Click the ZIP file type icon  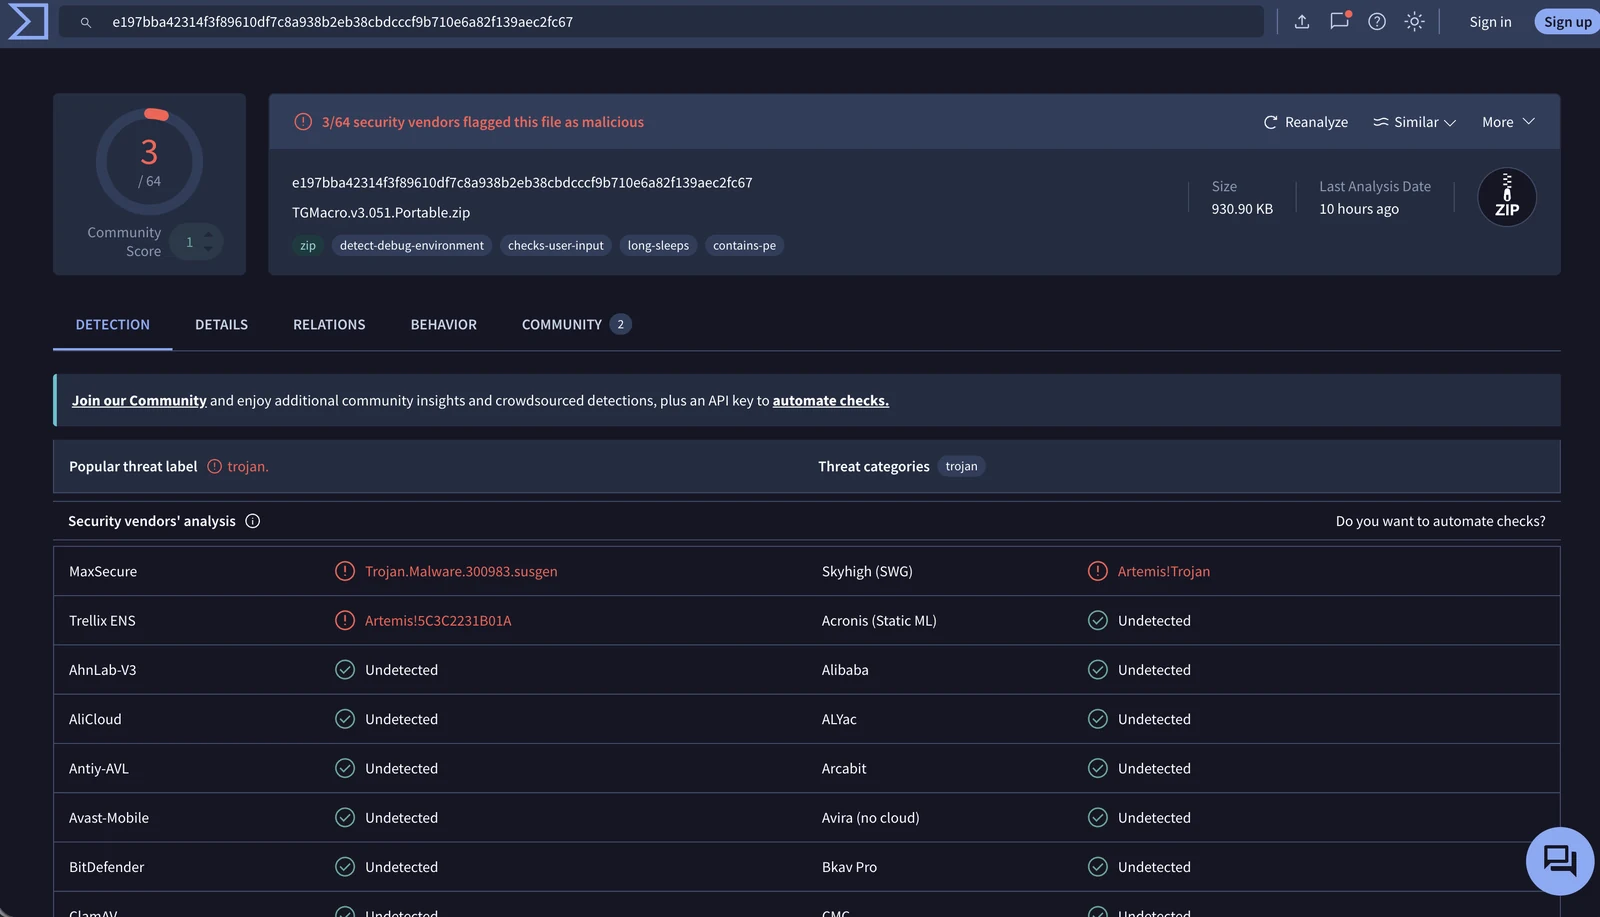click(1507, 197)
